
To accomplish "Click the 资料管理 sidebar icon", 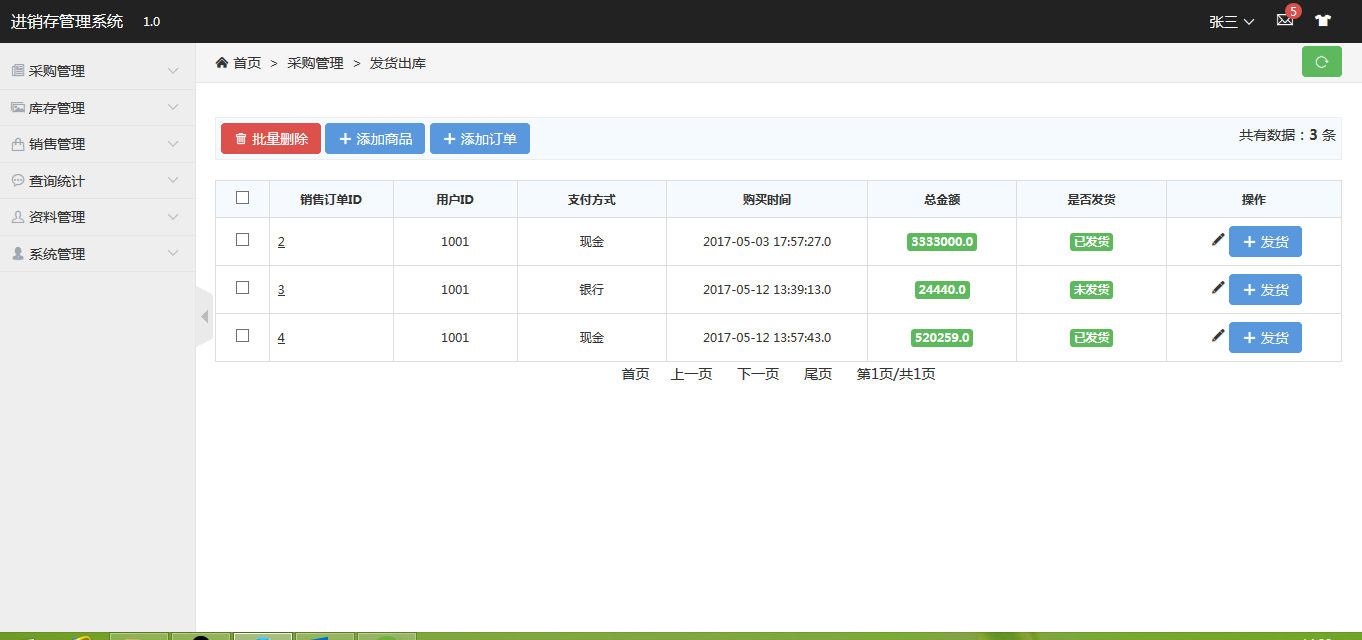I will [18, 216].
